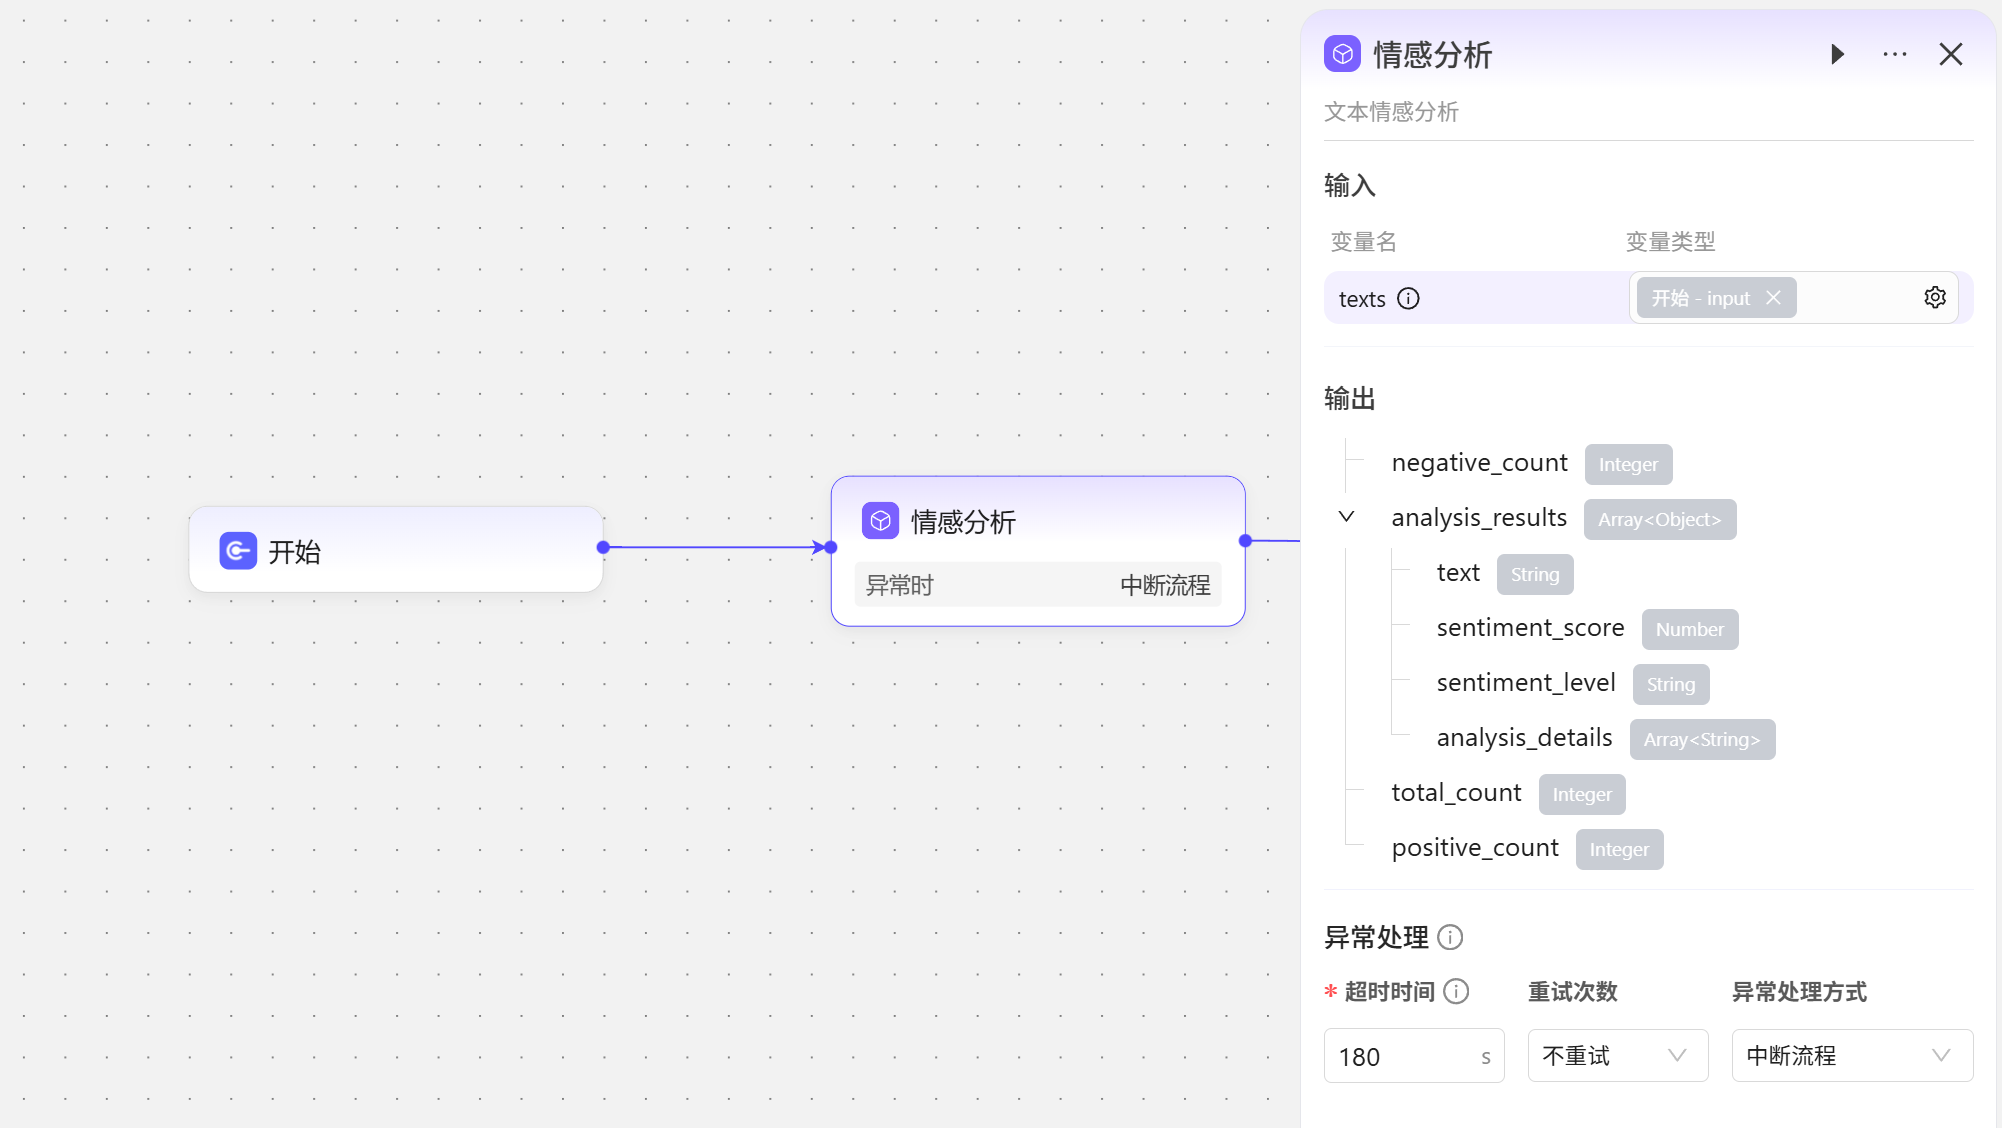Click the 情感分析 node output connector dot
This screenshot has height=1128, width=2002.
[x=1245, y=541]
